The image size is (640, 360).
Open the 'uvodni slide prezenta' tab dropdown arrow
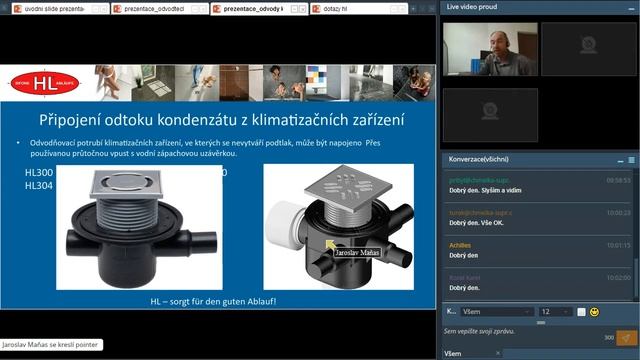(x=104, y=9)
